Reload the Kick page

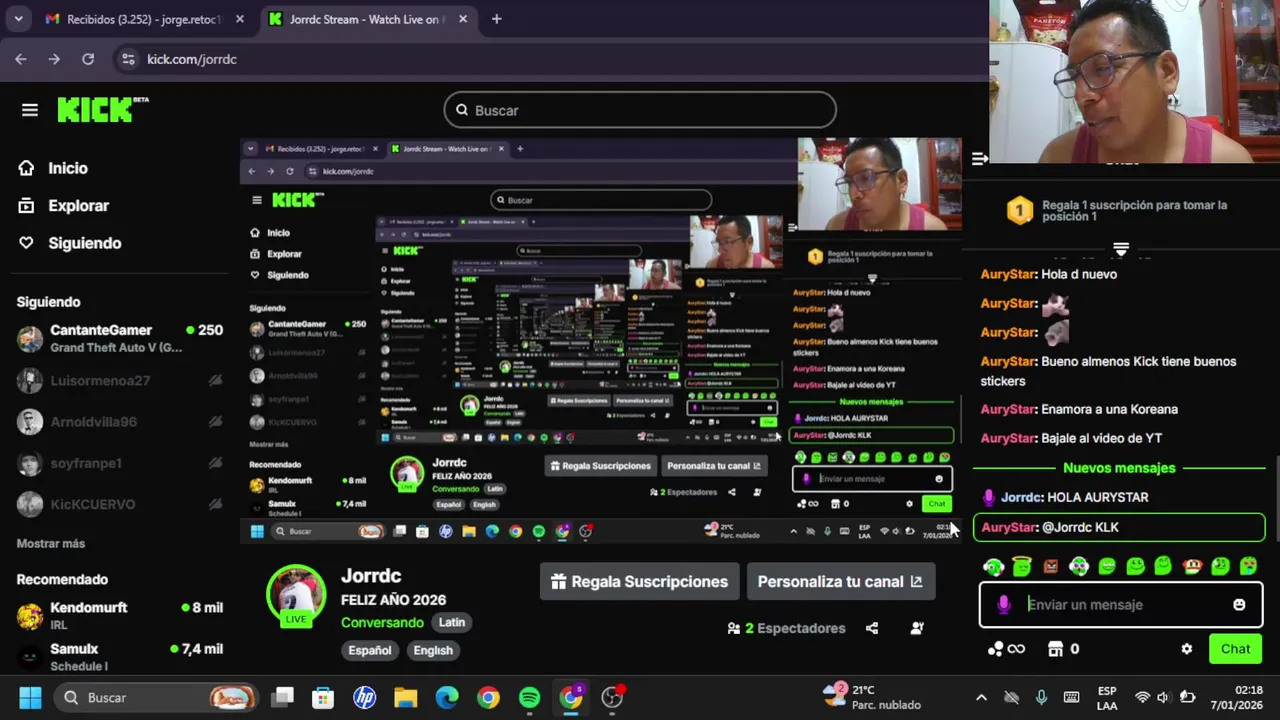pos(88,59)
